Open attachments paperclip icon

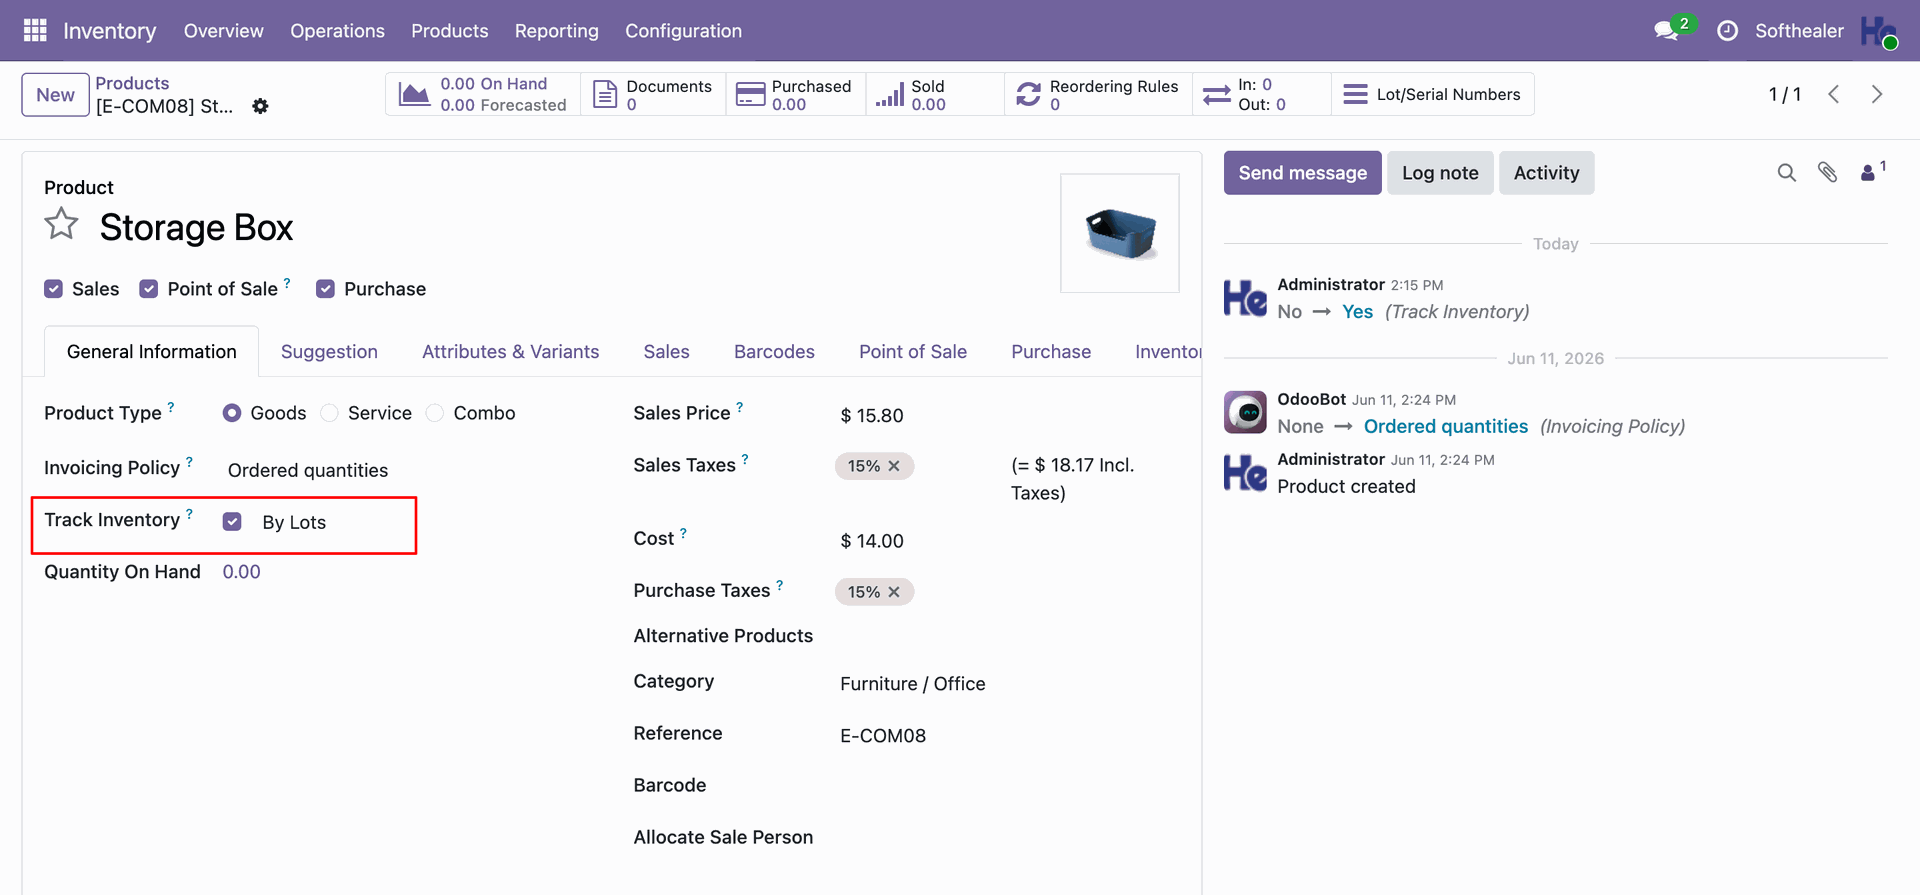pyautogui.click(x=1827, y=173)
